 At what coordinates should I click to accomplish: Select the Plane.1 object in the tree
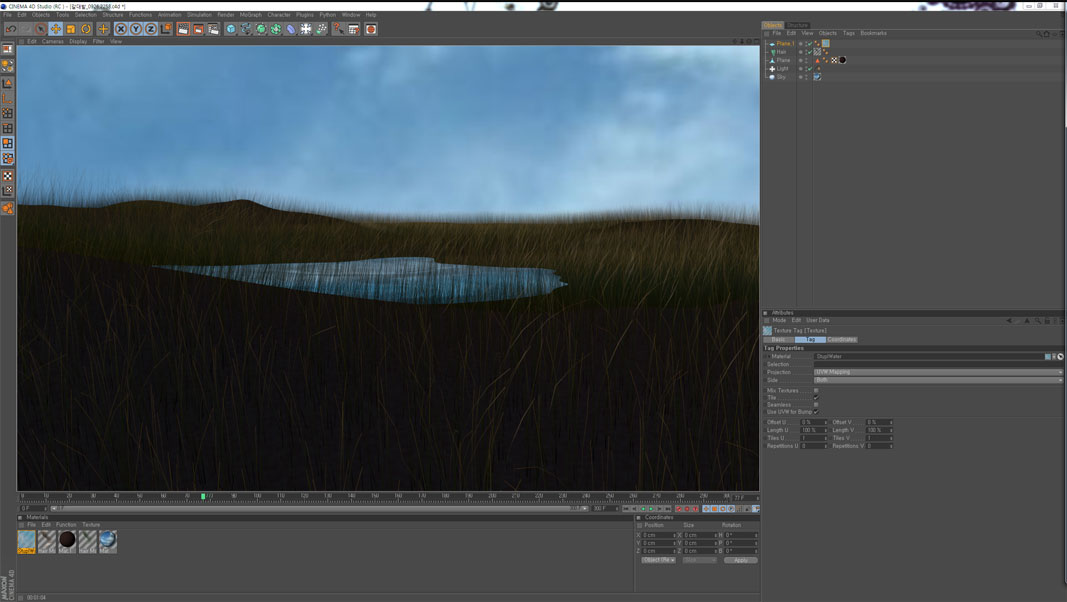point(785,44)
